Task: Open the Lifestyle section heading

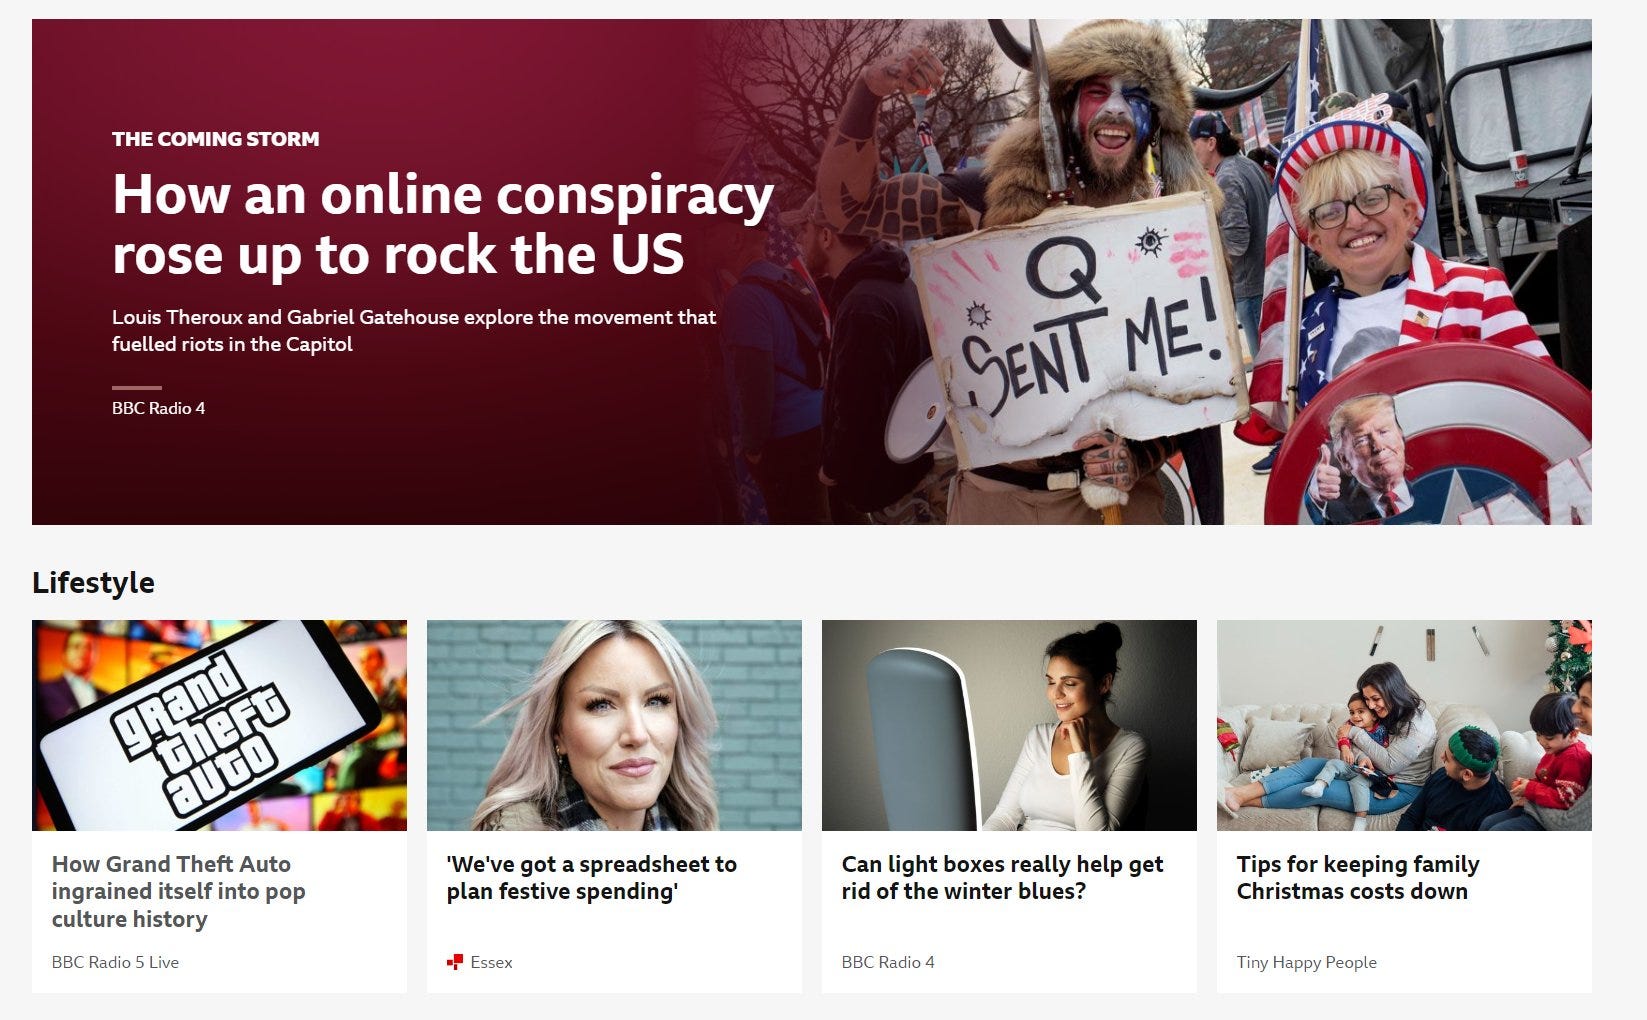Action: coord(93,582)
